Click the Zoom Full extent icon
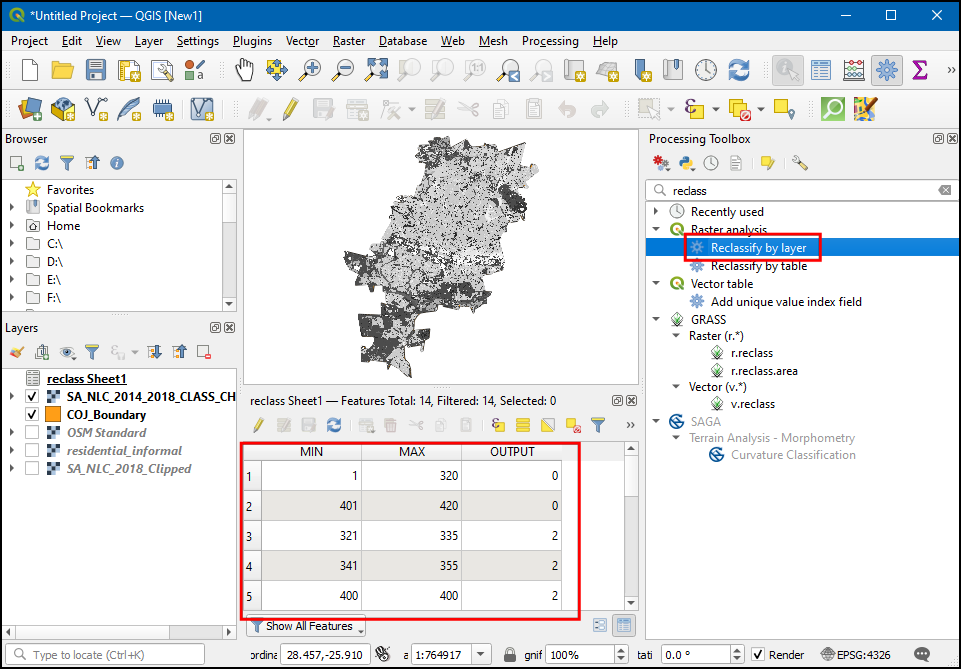Viewport: 961px width, 669px height. pos(377,70)
